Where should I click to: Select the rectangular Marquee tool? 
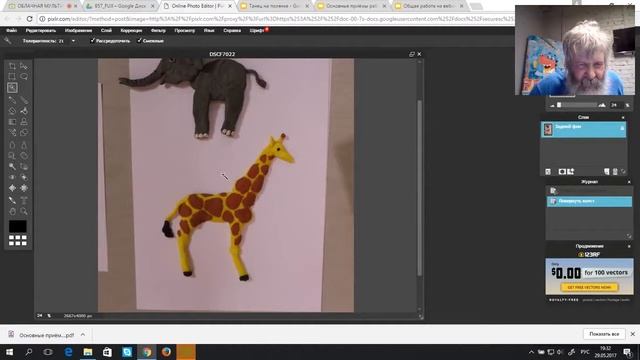pos(12,77)
